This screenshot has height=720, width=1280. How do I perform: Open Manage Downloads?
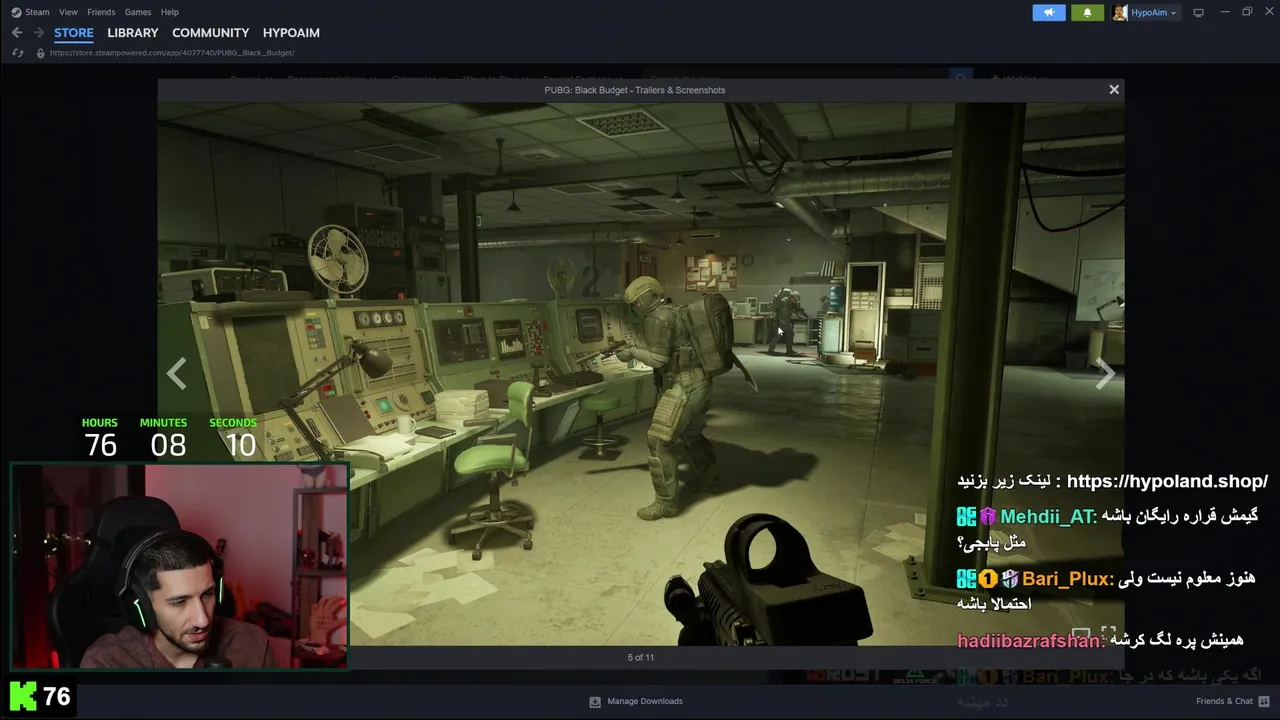click(645, 701)
